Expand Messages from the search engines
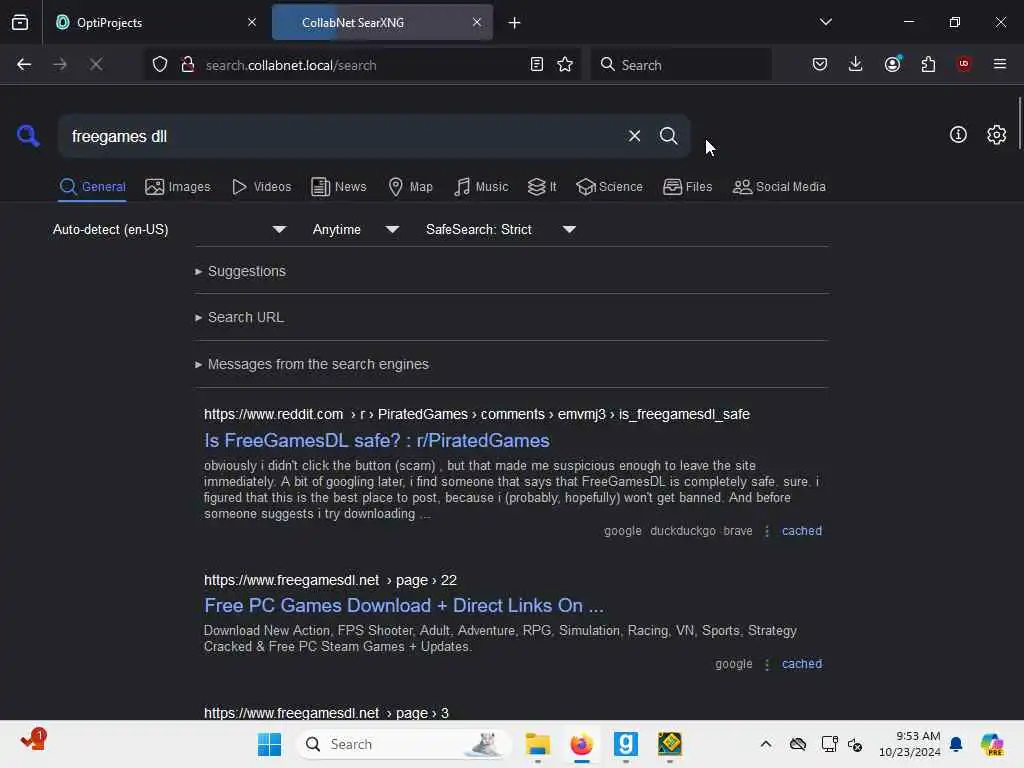1024x768 pixels. 312,364
